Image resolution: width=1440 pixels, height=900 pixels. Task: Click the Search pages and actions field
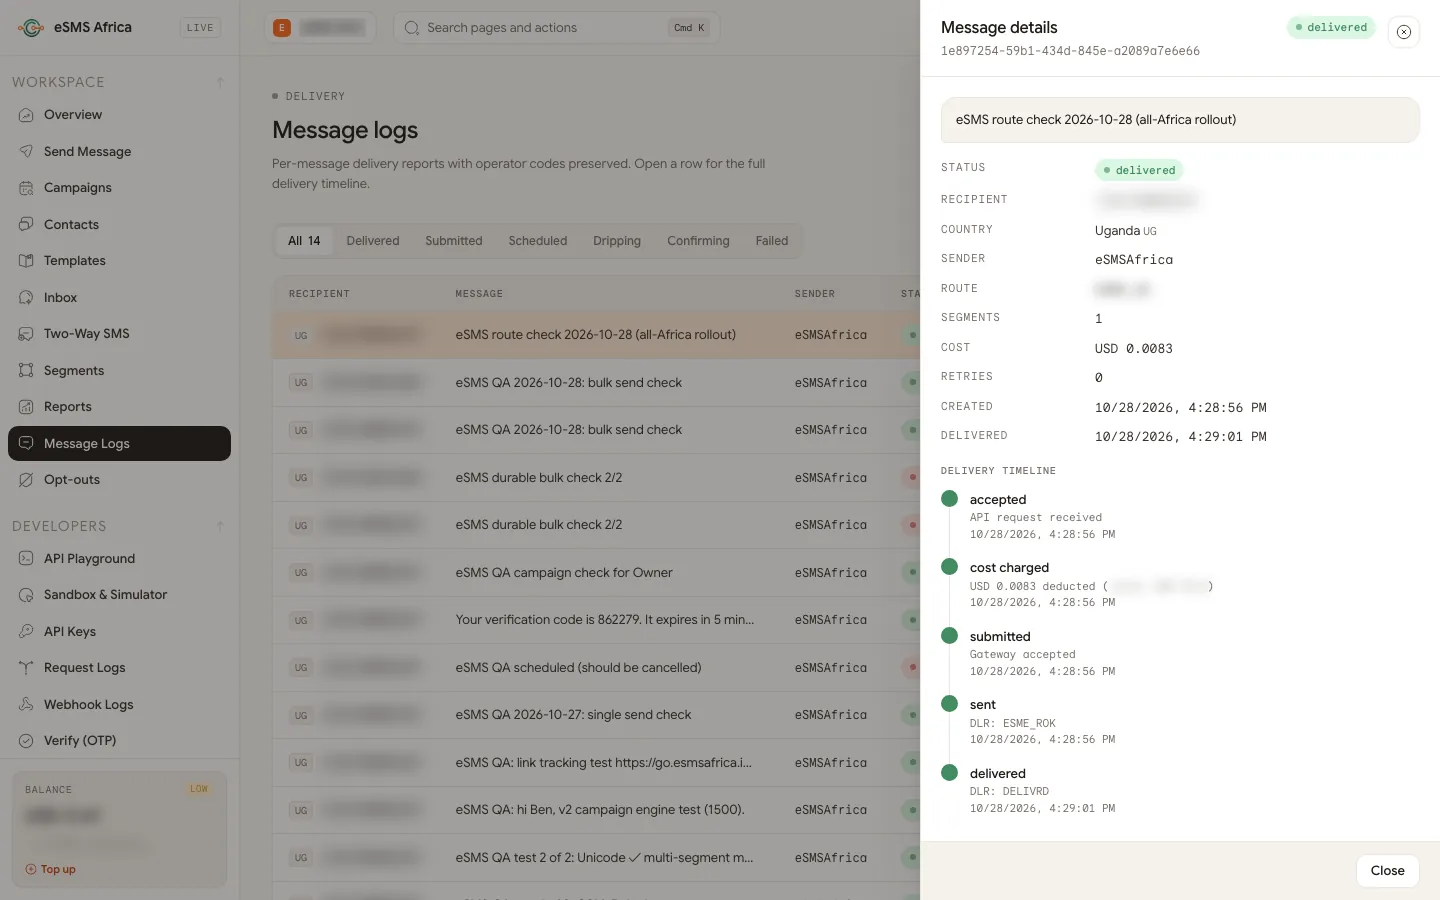[556, 28]
